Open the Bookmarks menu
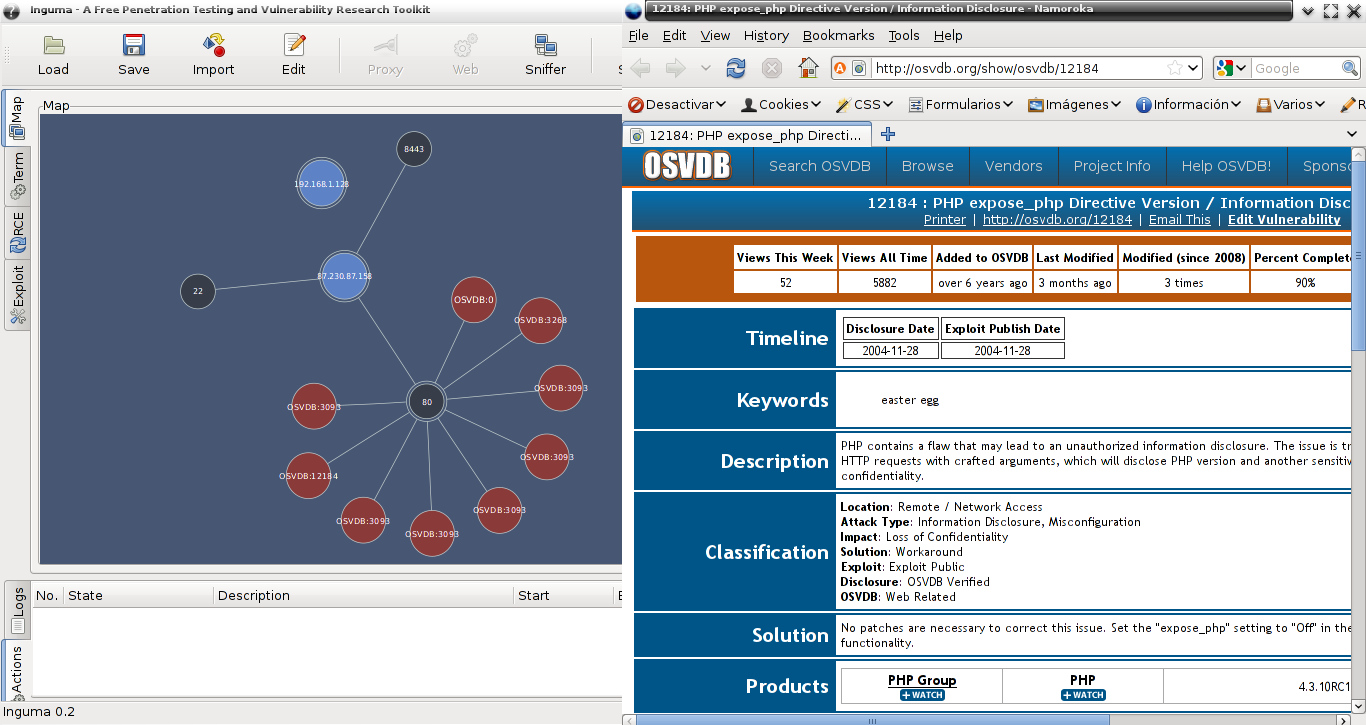 (838, 35)
